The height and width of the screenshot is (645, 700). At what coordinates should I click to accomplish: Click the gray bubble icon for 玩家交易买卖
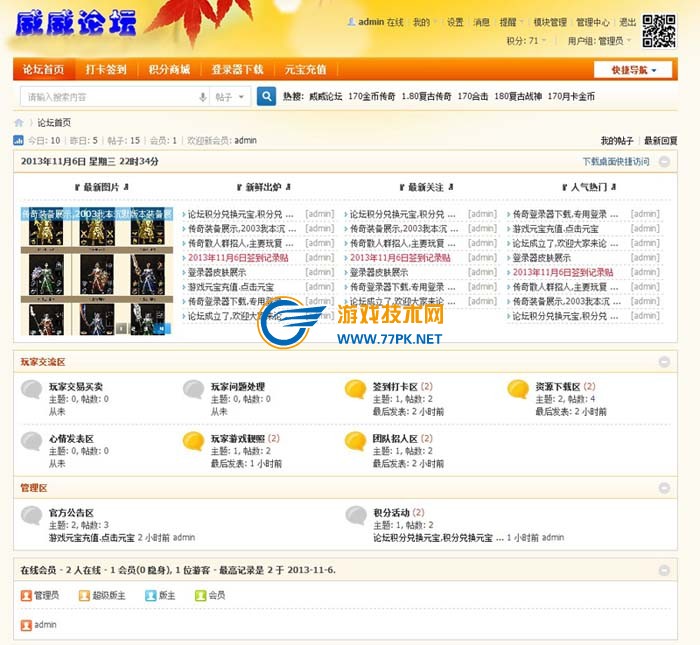click(31, 389)
